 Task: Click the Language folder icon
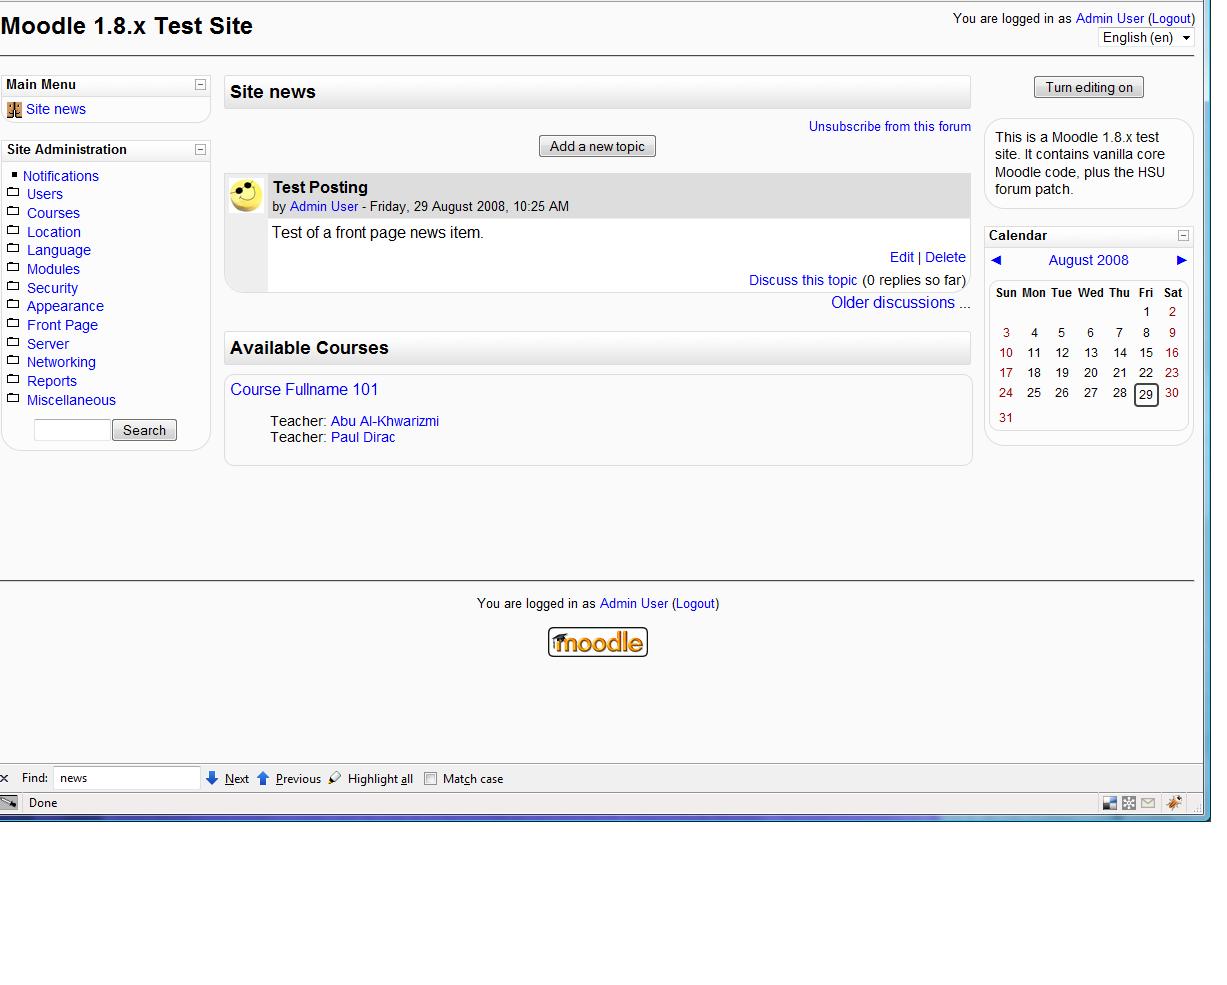point(13,249)
